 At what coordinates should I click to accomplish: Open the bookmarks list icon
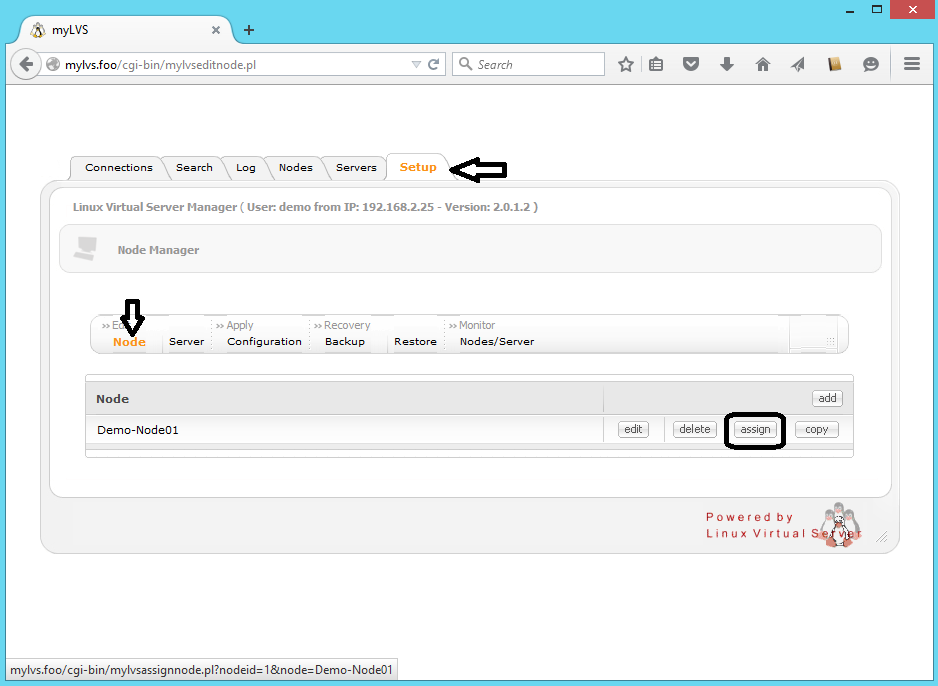pyautogui.click(x=656, y=64)
